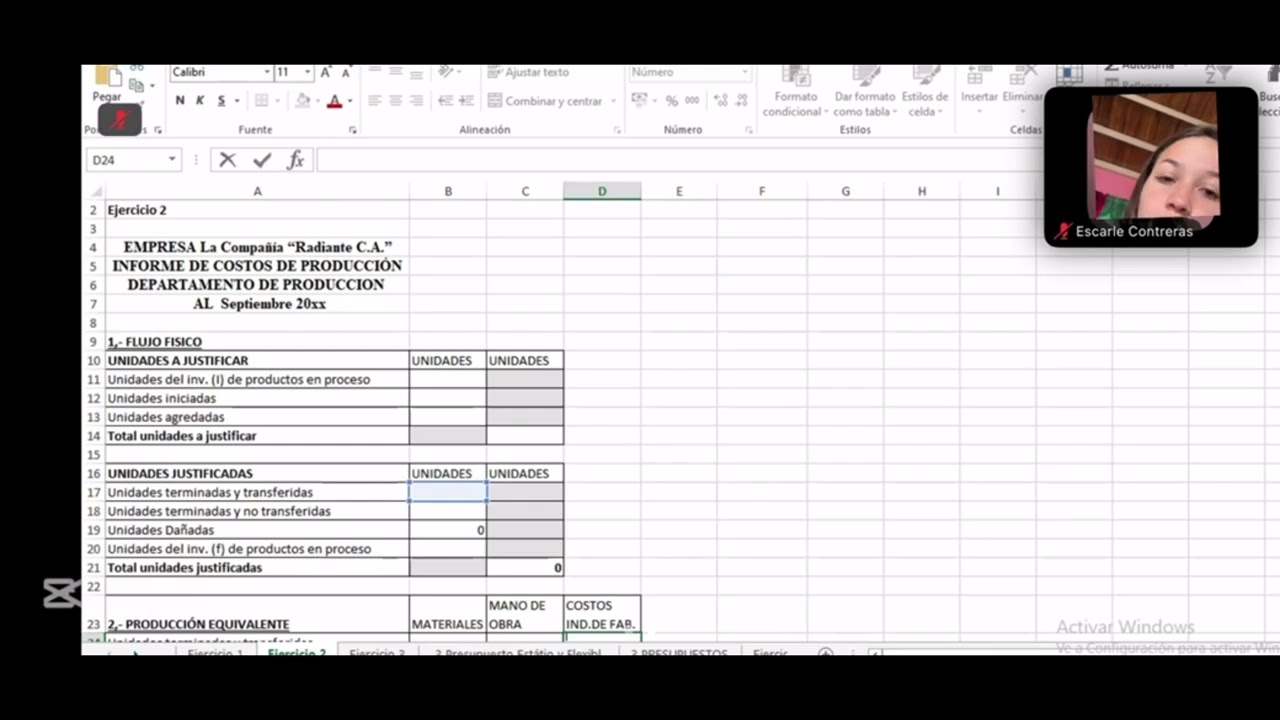The width and height of the screenshot is (1280, 720).
Task: Click the insert function fx icon
Action: tap(295, 160)
